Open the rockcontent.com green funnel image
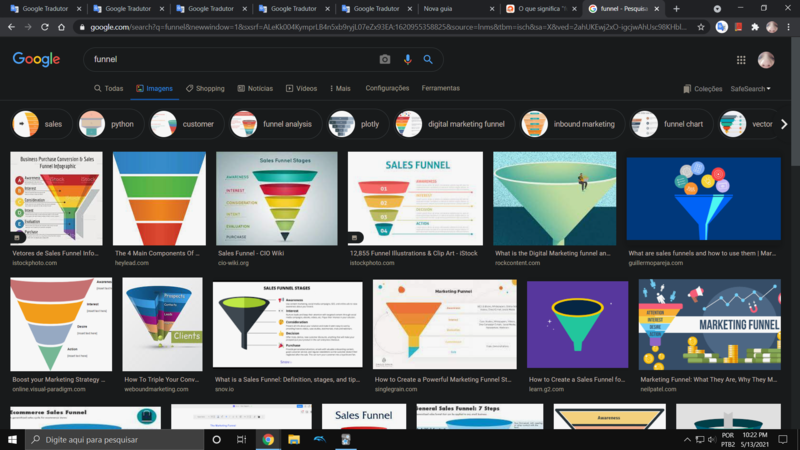The width and height of the screenshot is (800, 450). point(555,198)
